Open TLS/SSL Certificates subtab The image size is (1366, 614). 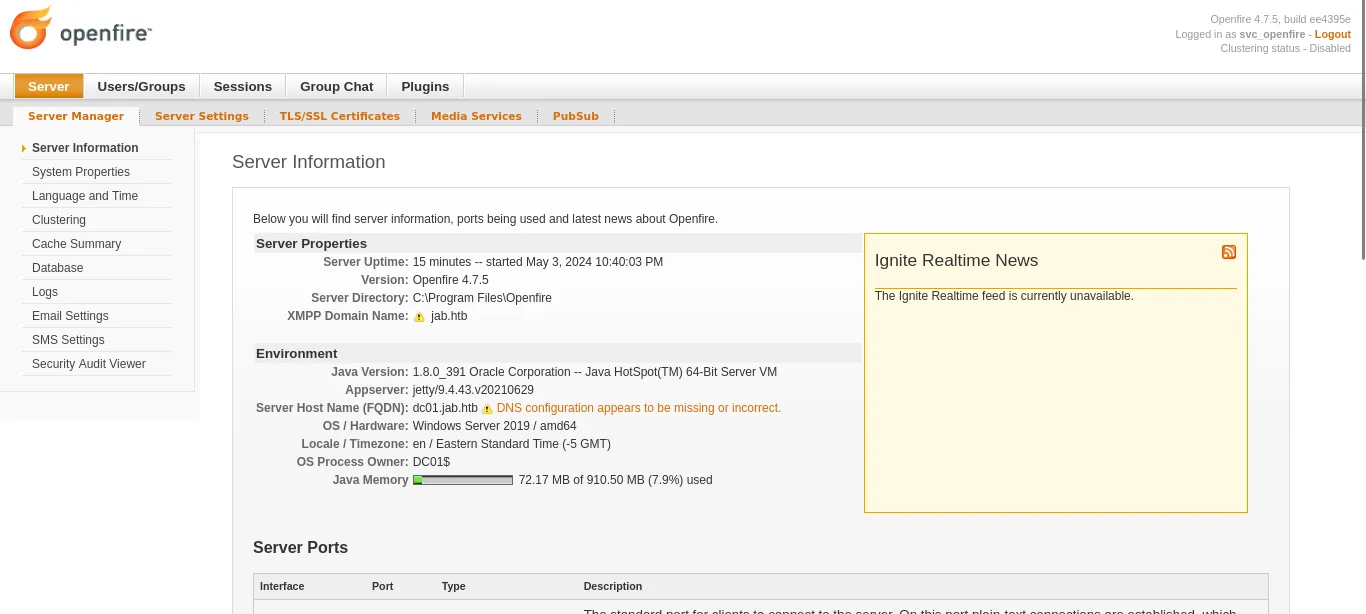tap(340, 116)
